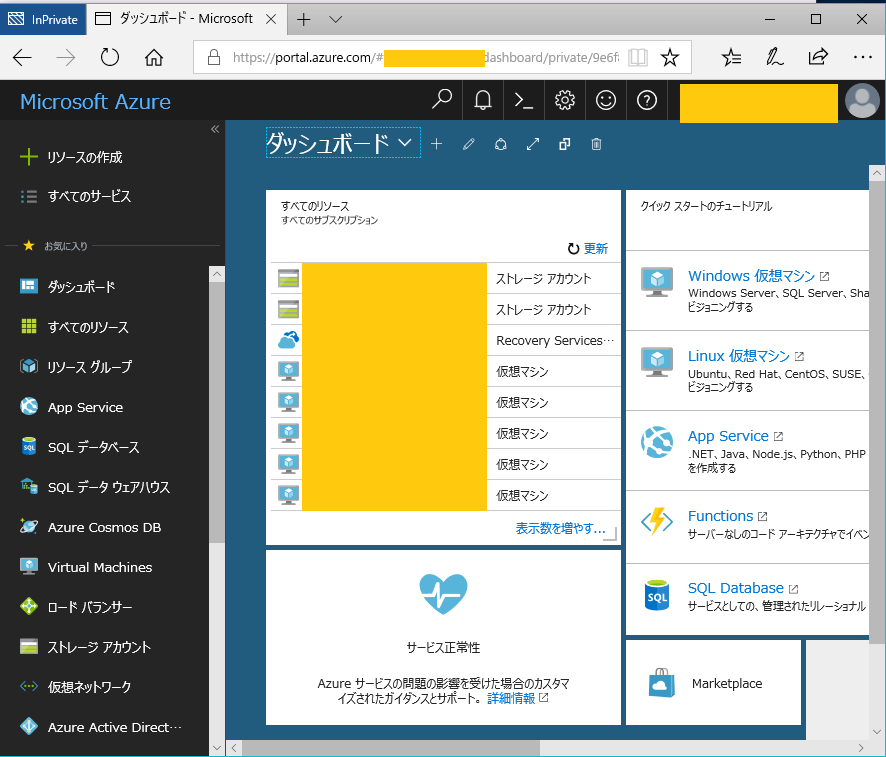The image size is (886, 757).
Task: Collapse the left sidebar with the chevron
Action: click(x=215, y=128)
